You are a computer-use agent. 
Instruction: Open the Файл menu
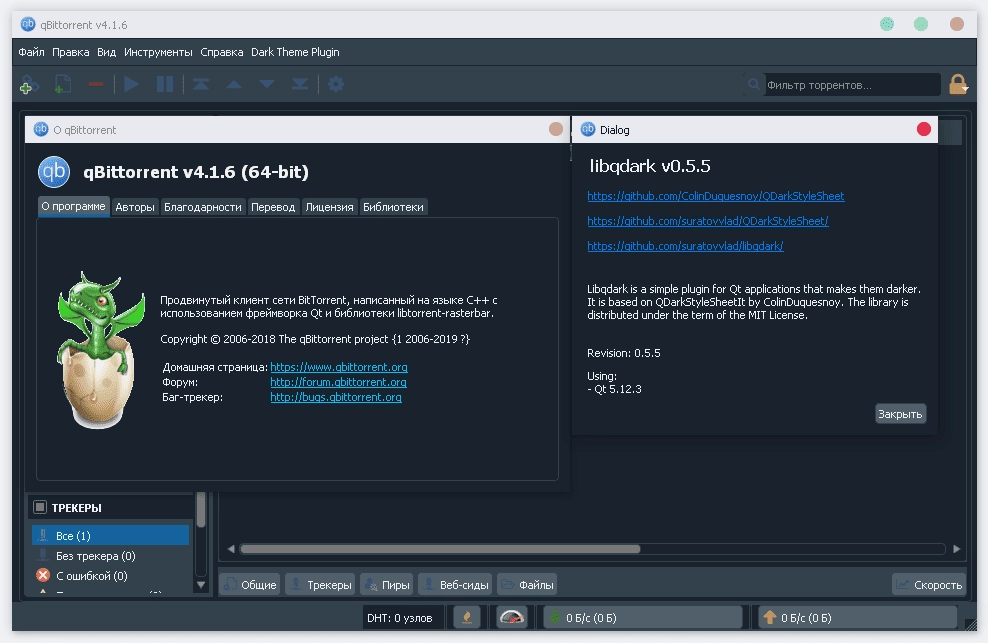click(31, 52)
